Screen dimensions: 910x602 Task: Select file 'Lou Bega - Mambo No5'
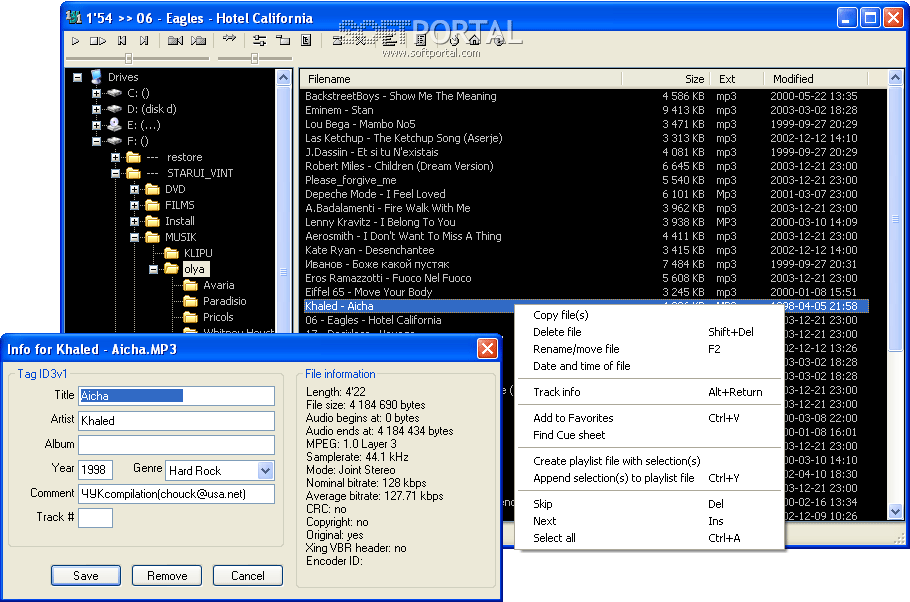(x=360, y=124)
